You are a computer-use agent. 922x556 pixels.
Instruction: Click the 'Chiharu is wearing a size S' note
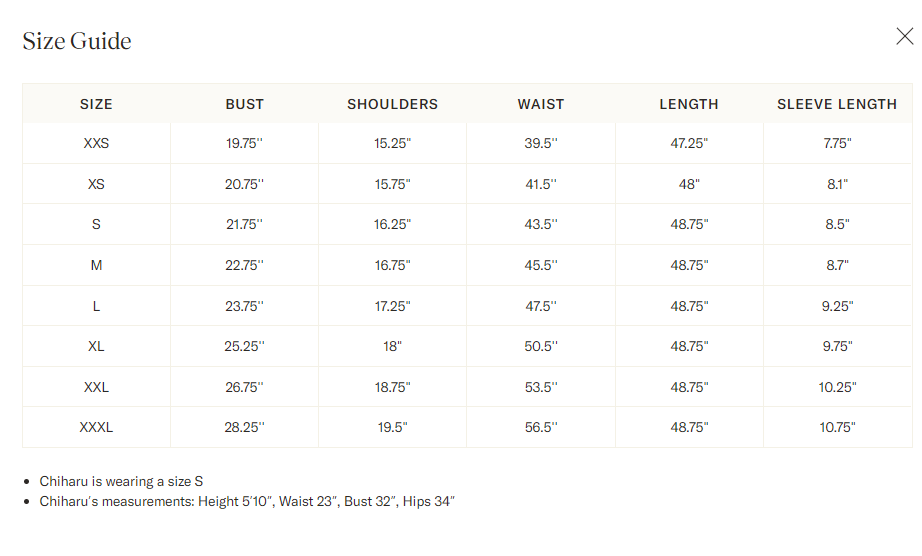[x=121, y=481]
